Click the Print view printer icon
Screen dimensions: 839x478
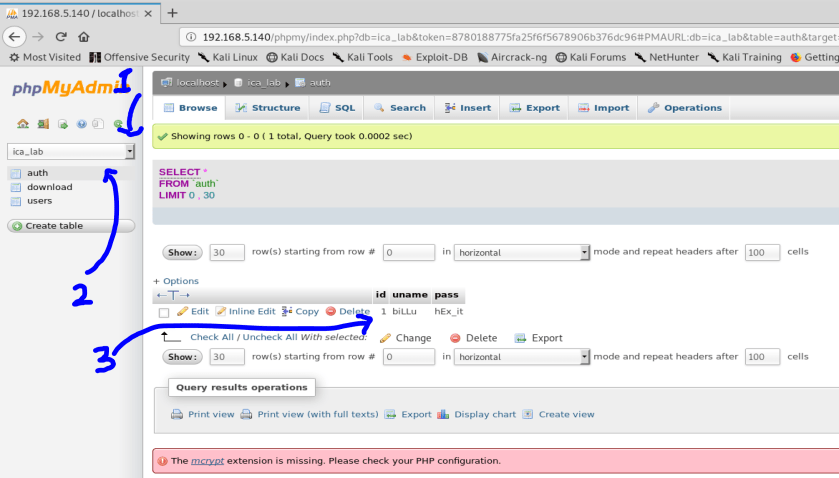[177, 414]
